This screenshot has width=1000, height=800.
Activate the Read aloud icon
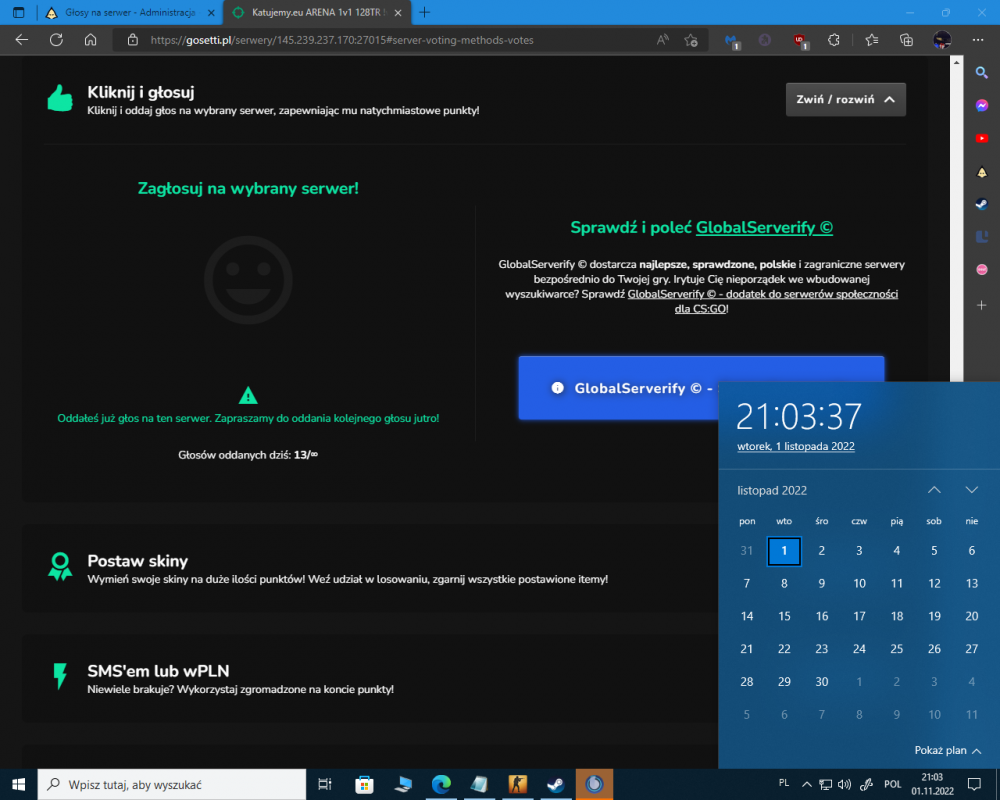pyautogui.click(x=663, y=40)
